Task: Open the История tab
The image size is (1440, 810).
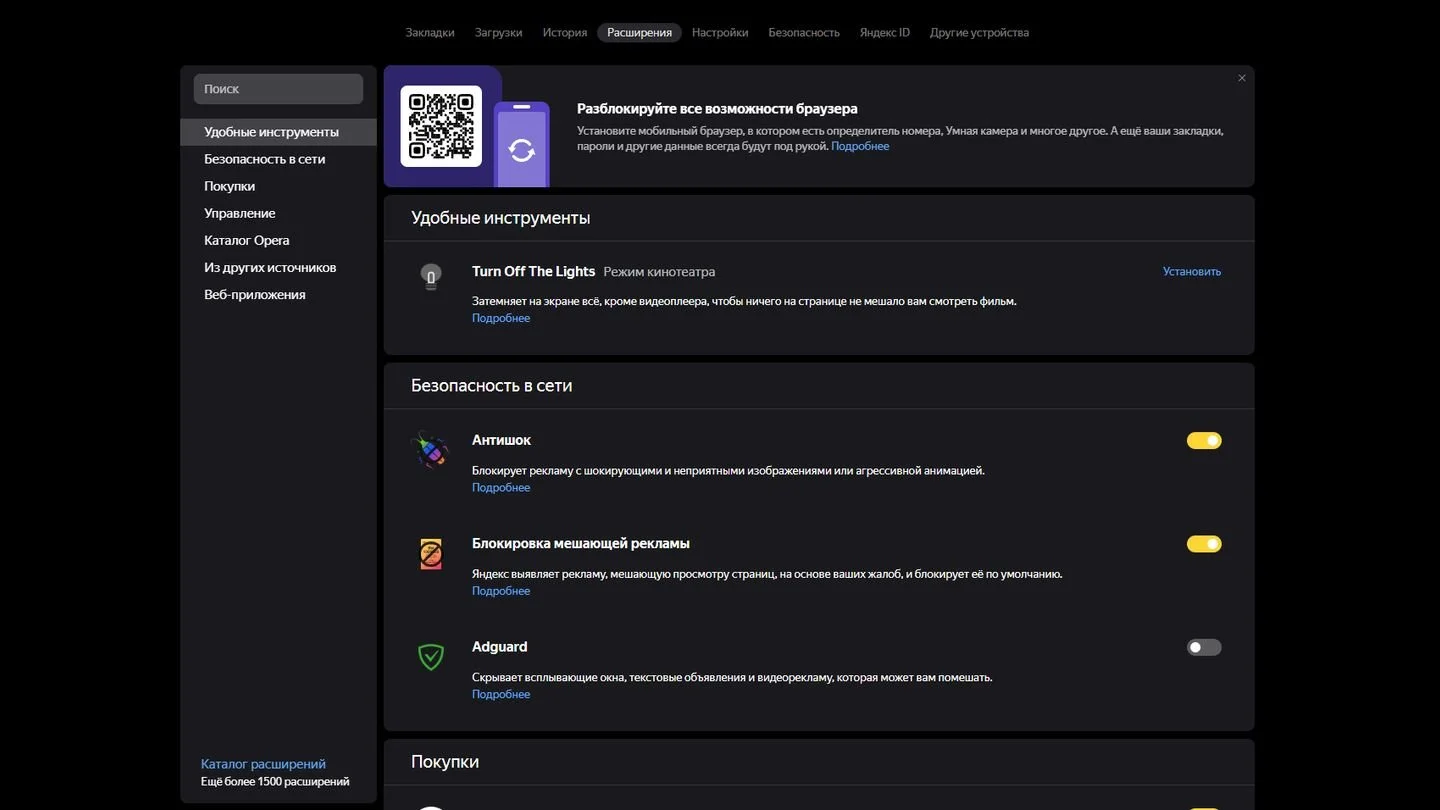Action: [565, 33]
